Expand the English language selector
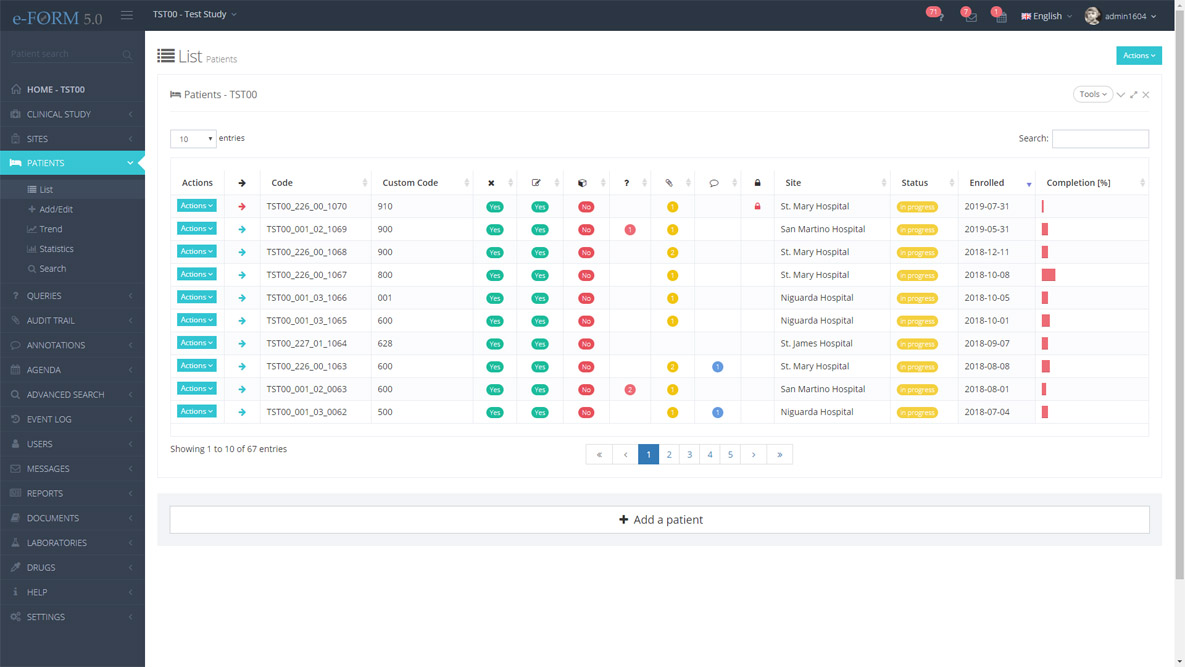The height and width of the screenshot is (667, 1185). pyautogui.click(x=1046, y=16)
